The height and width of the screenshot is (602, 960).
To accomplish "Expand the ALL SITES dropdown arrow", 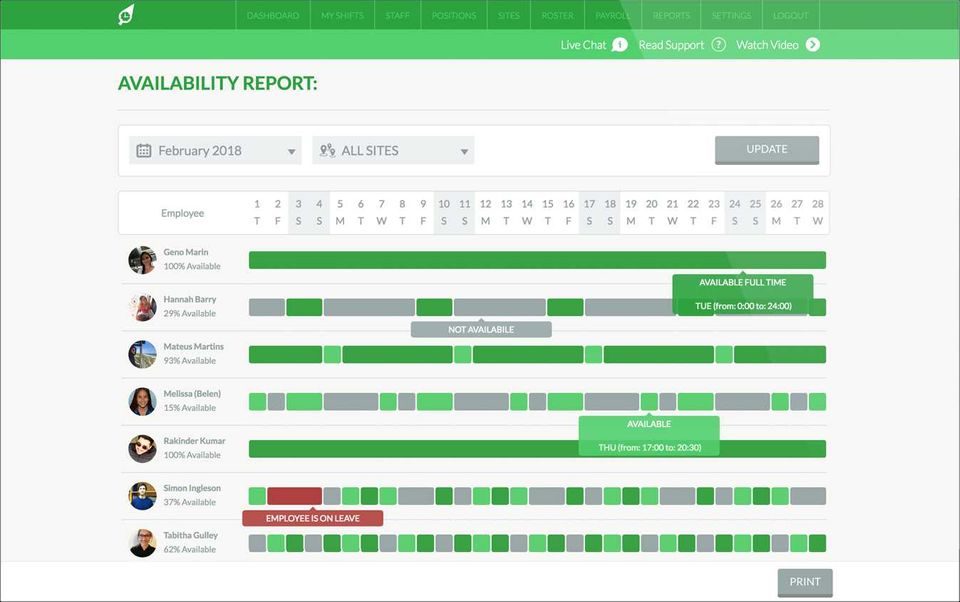I will (x=464, y=152).
